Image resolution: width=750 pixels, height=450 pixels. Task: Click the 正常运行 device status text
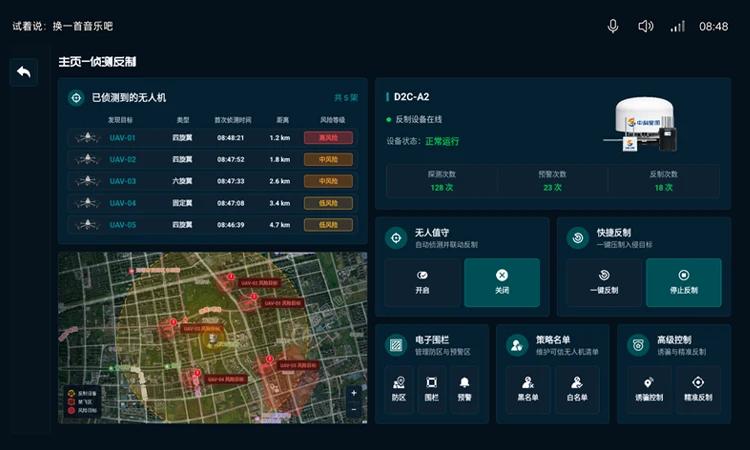[x=442, y=142]
